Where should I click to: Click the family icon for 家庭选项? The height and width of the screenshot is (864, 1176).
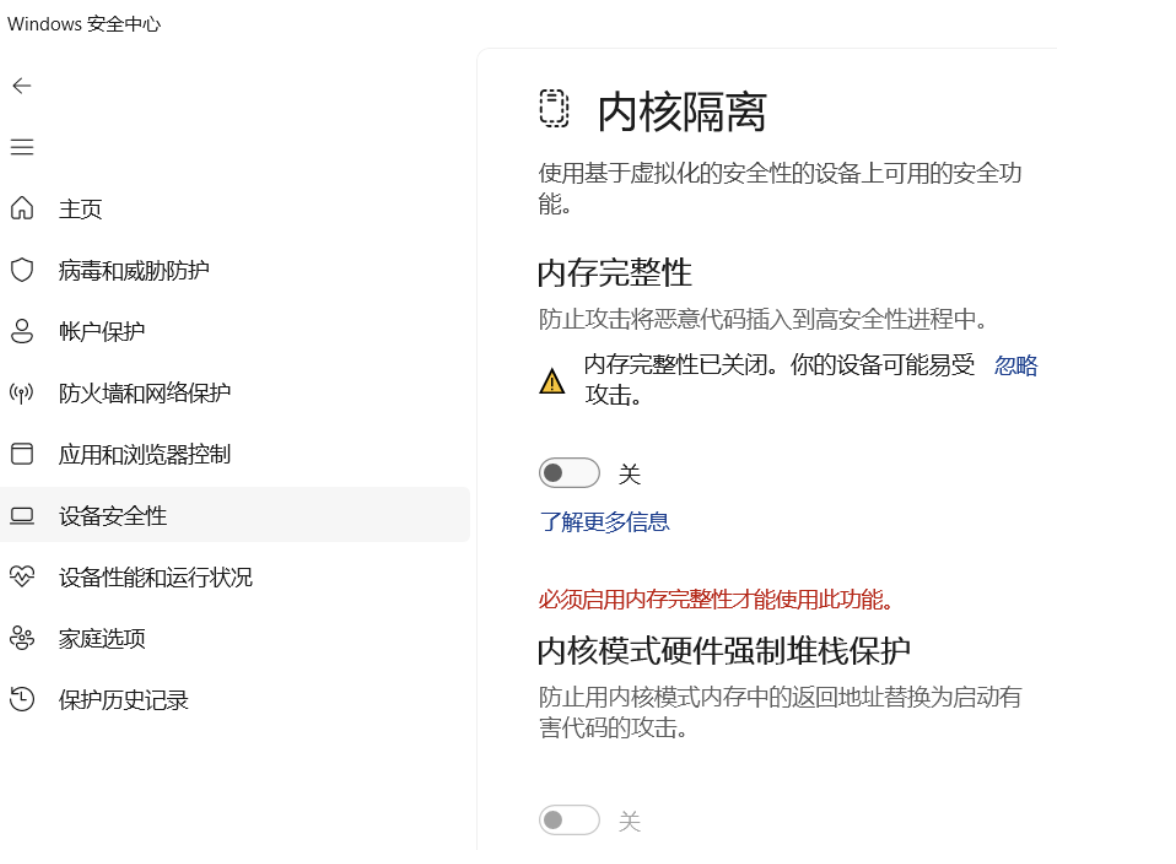tap(22, 638)
